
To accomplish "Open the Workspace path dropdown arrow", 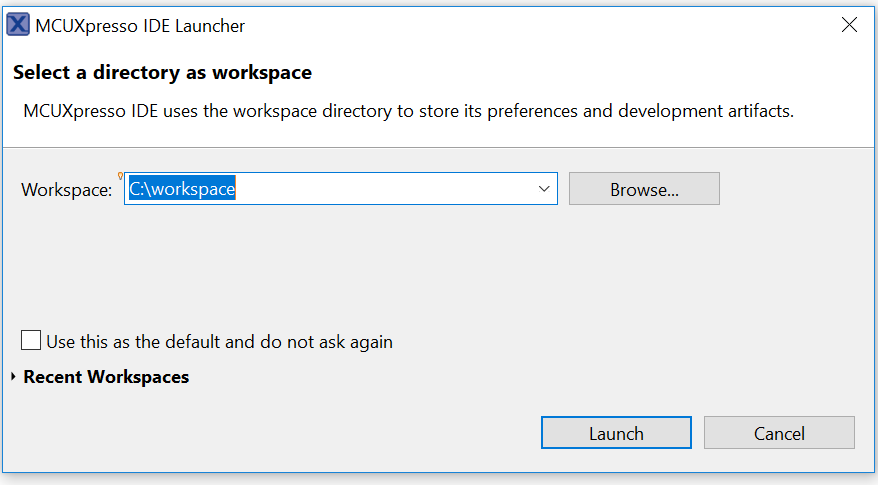I will [545, 188].
